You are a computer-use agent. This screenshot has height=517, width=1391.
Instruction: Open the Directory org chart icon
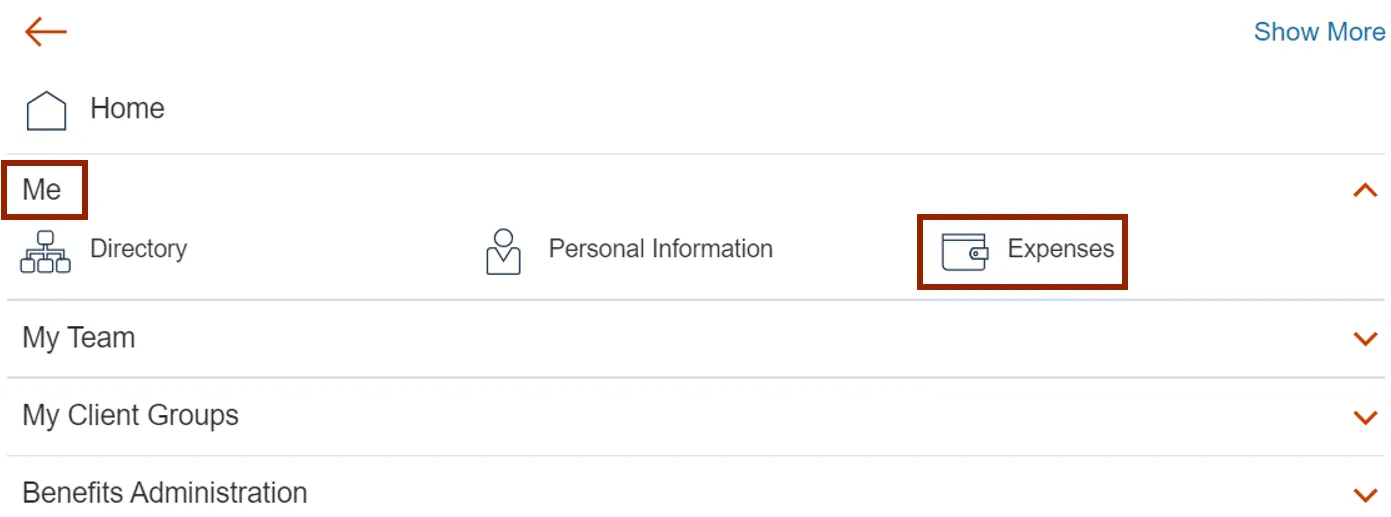45,251
